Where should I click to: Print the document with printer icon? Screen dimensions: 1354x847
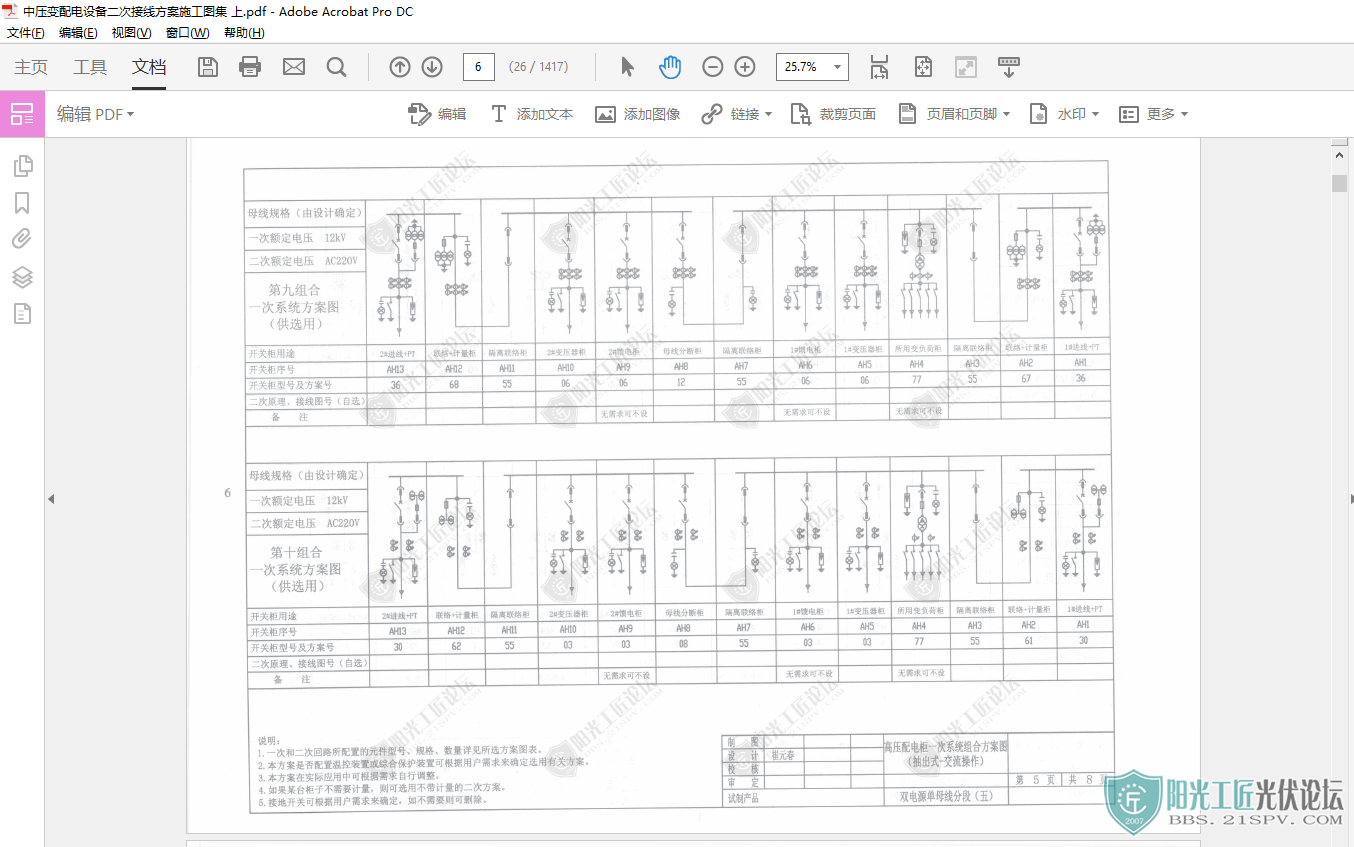(x=250, y=67)
